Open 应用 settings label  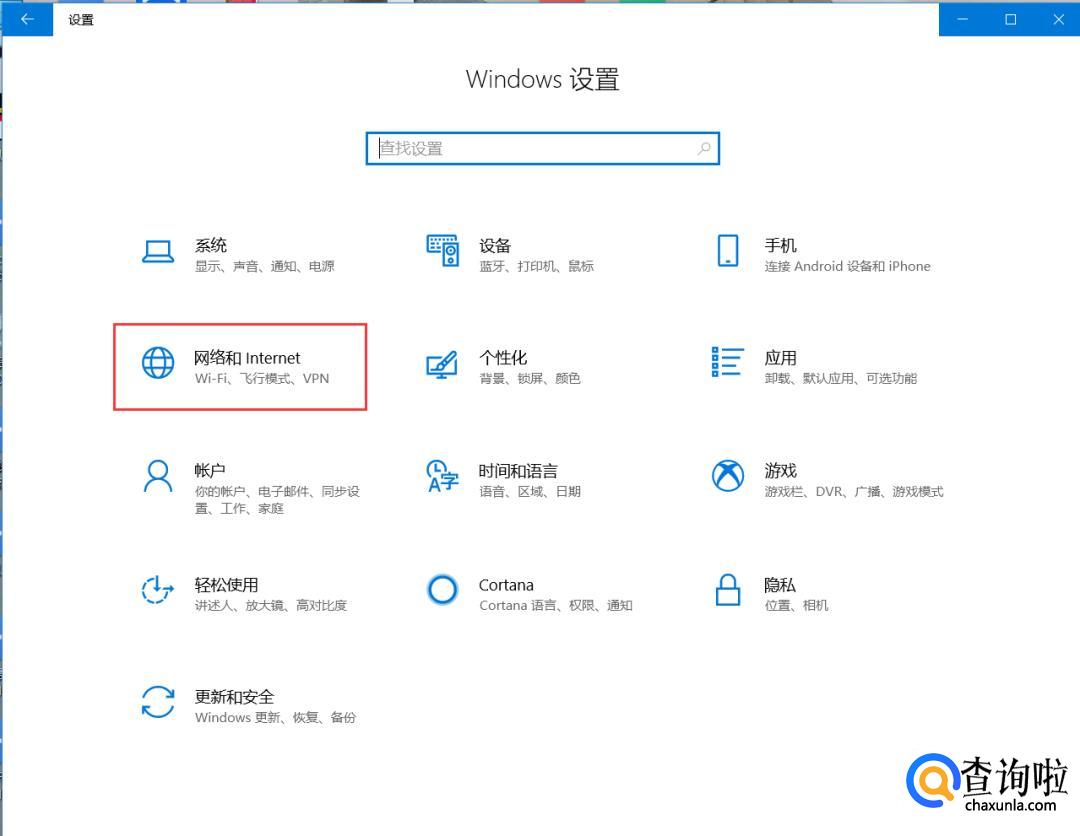click(x=780, y=357)
